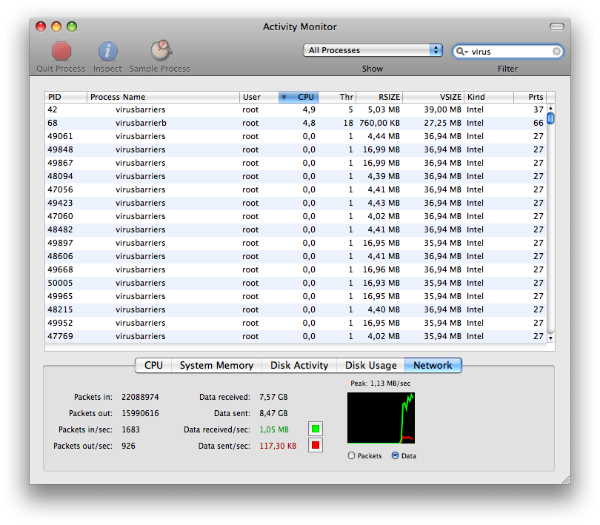Viewport: 600px width, 525px height.
Task: Click the Packets in value 22088974
Action: tap(140, 397)
